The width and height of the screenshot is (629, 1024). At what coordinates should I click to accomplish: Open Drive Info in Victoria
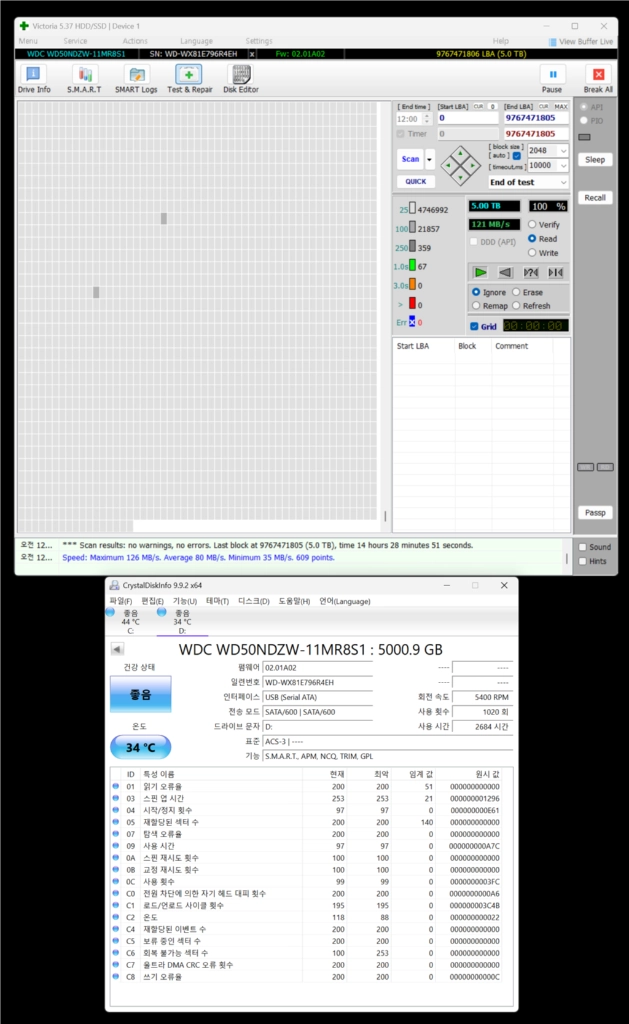coord(33,79)
